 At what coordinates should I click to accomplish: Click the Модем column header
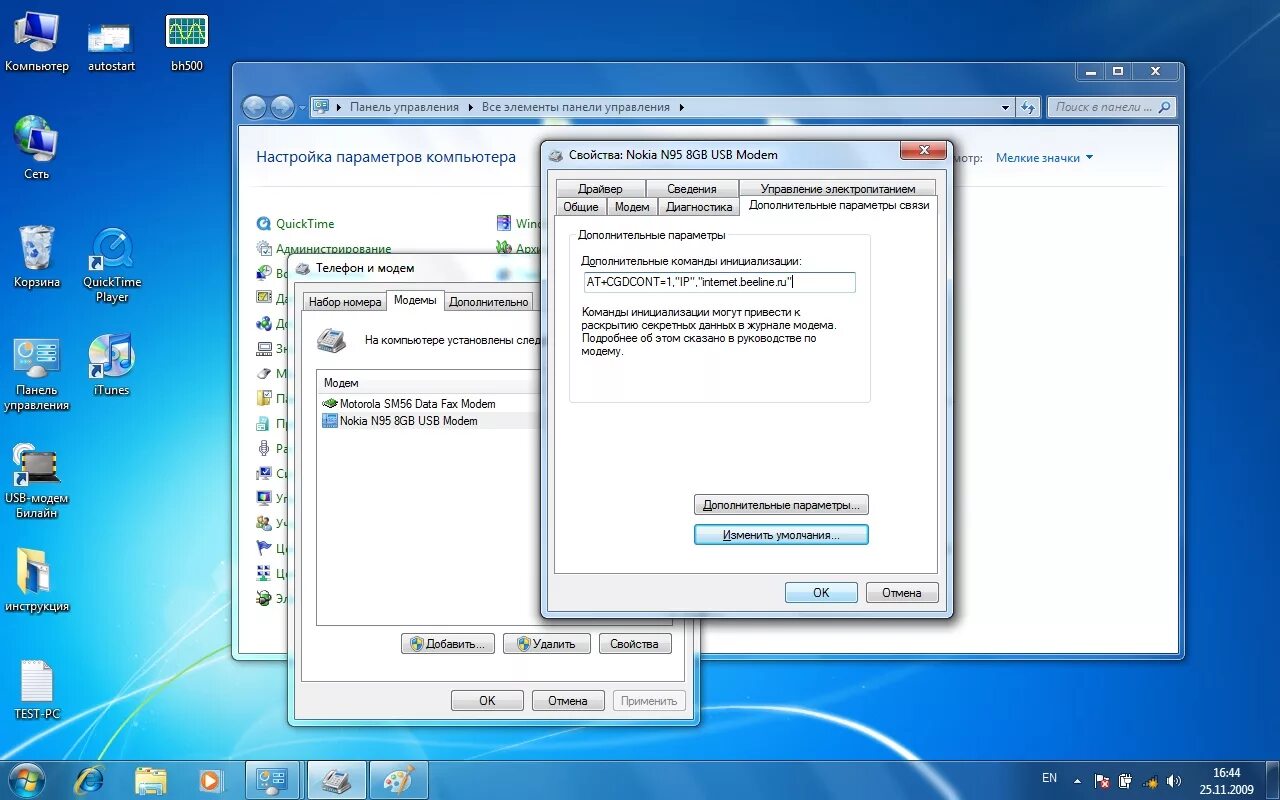[x=428, y=382]
